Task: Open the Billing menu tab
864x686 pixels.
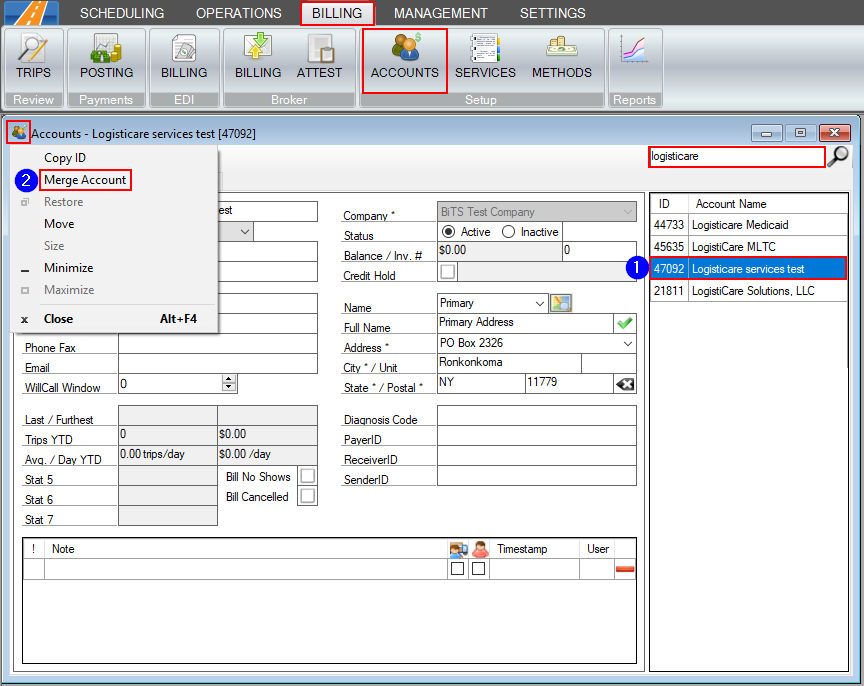Action: [x=337, y=13]
